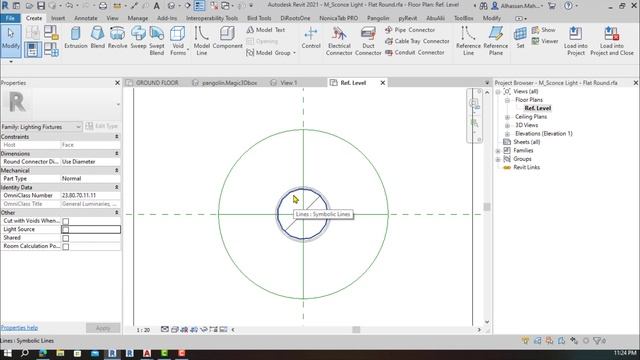Screen dimensions: 640x360
Task: Change the 1 : 20 view scale
Action: [143, 330]
